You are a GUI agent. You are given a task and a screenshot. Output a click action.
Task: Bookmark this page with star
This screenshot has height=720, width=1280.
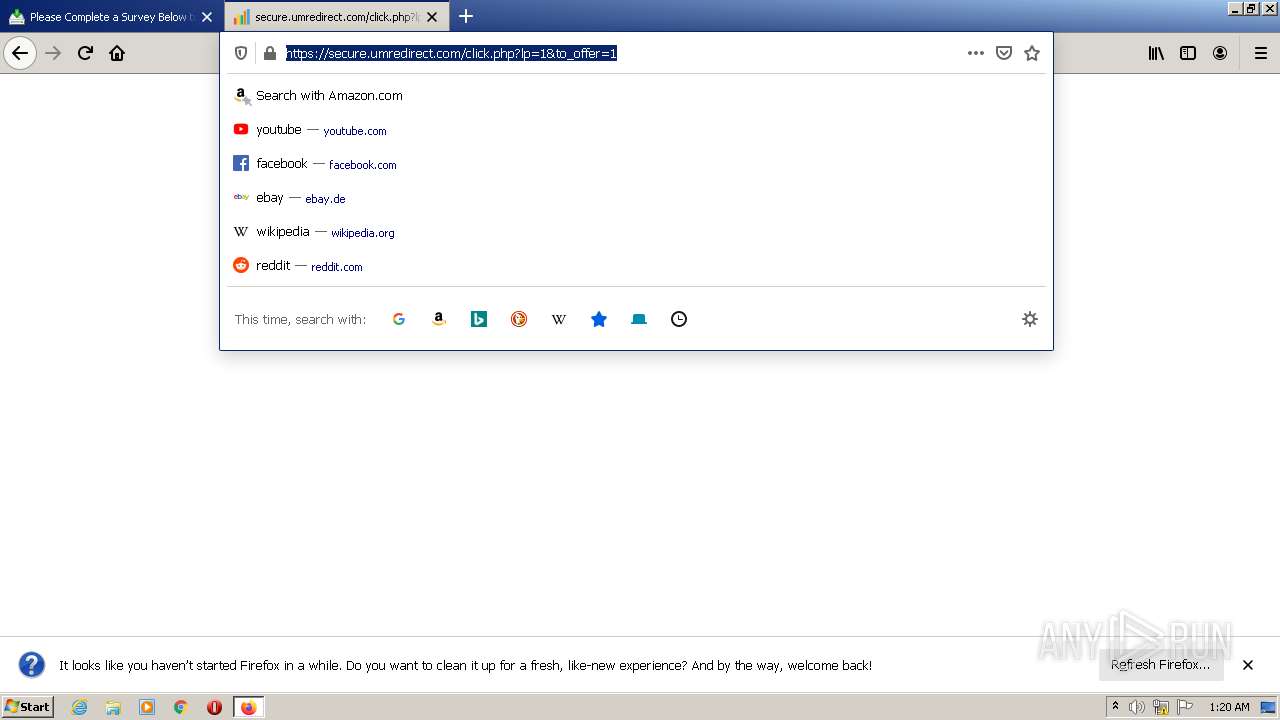tap(1032, 53)
